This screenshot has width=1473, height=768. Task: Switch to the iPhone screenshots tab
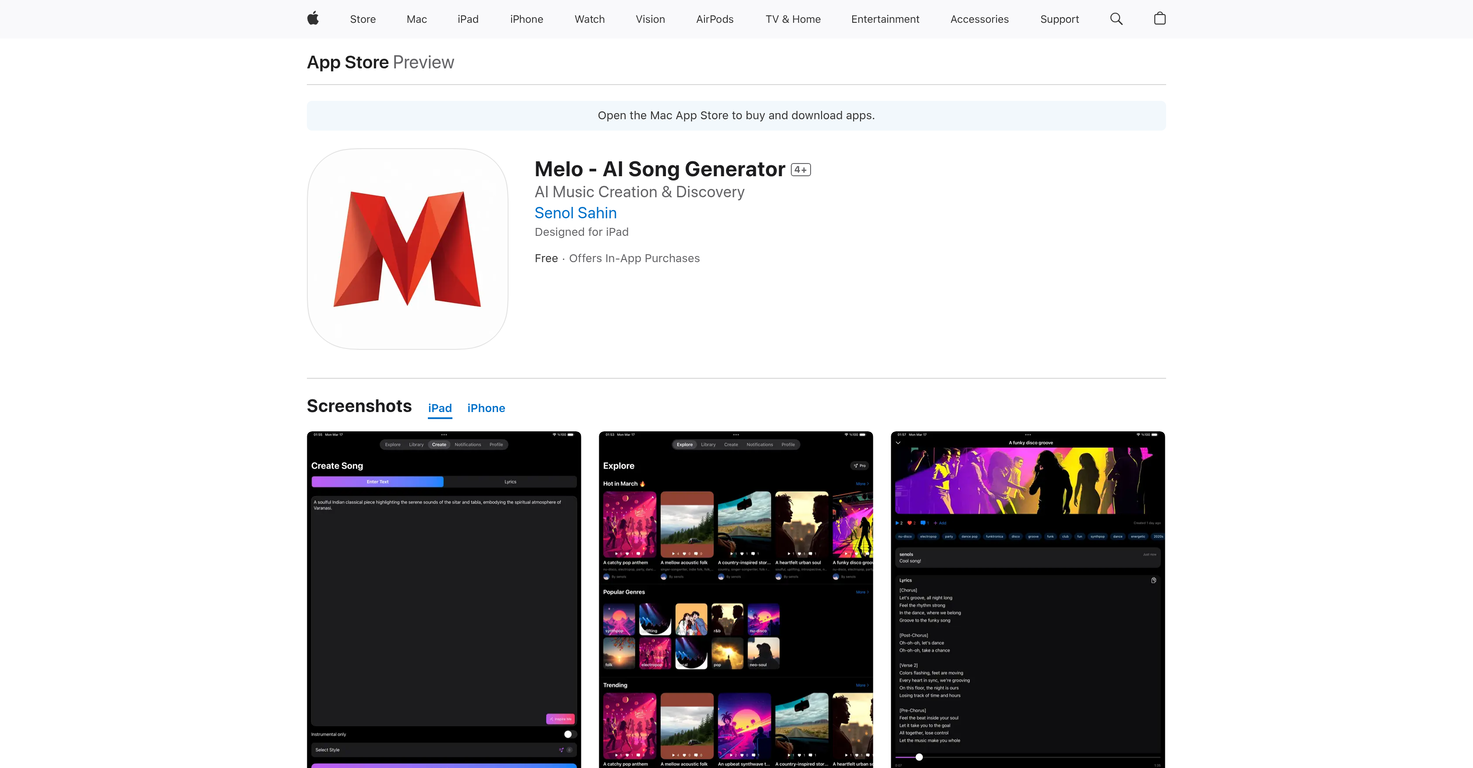486,408
